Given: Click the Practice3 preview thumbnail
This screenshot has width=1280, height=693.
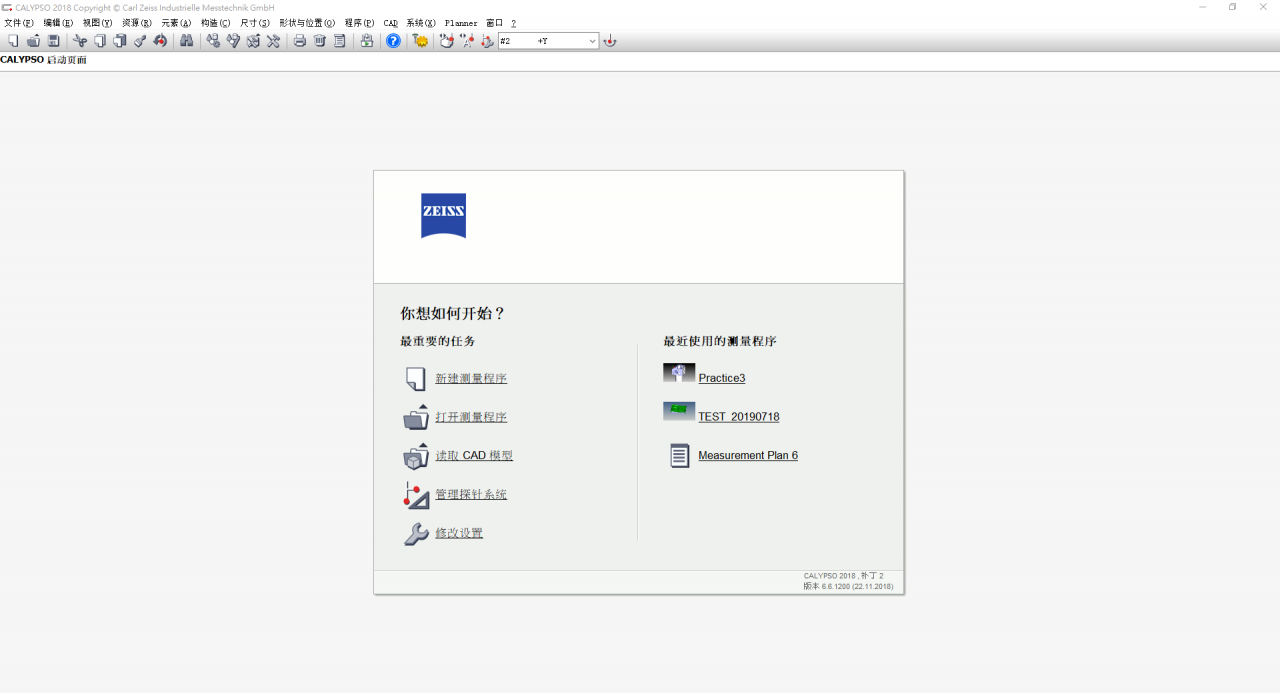Looking at the screenshot, I should 679,373.
